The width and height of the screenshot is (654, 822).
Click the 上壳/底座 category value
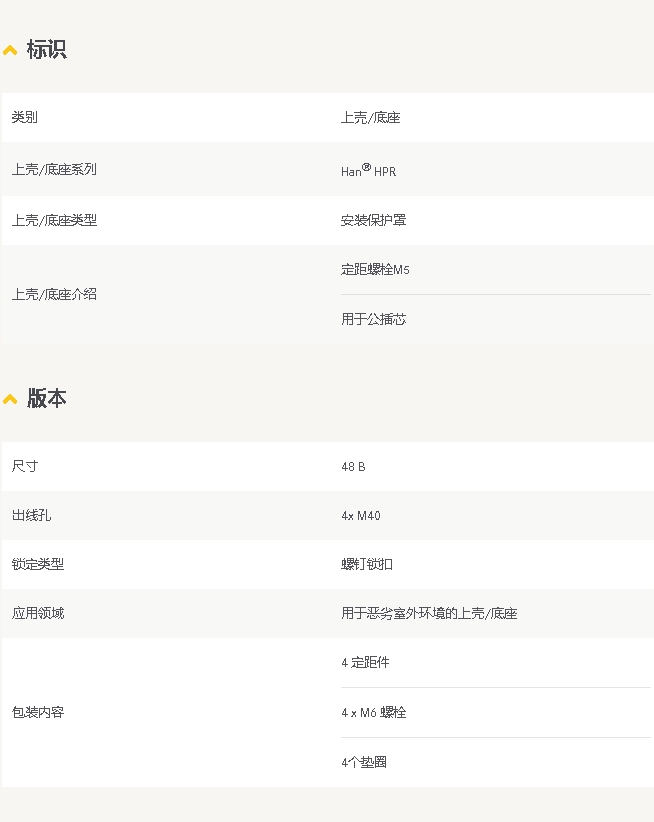[370, 118]
